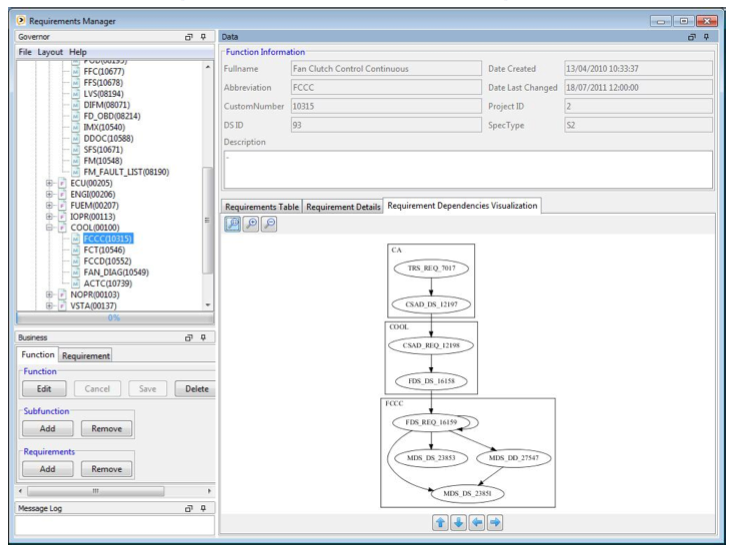
Task: Click the Requirements Manager app icon
Action: coord(21,21)
